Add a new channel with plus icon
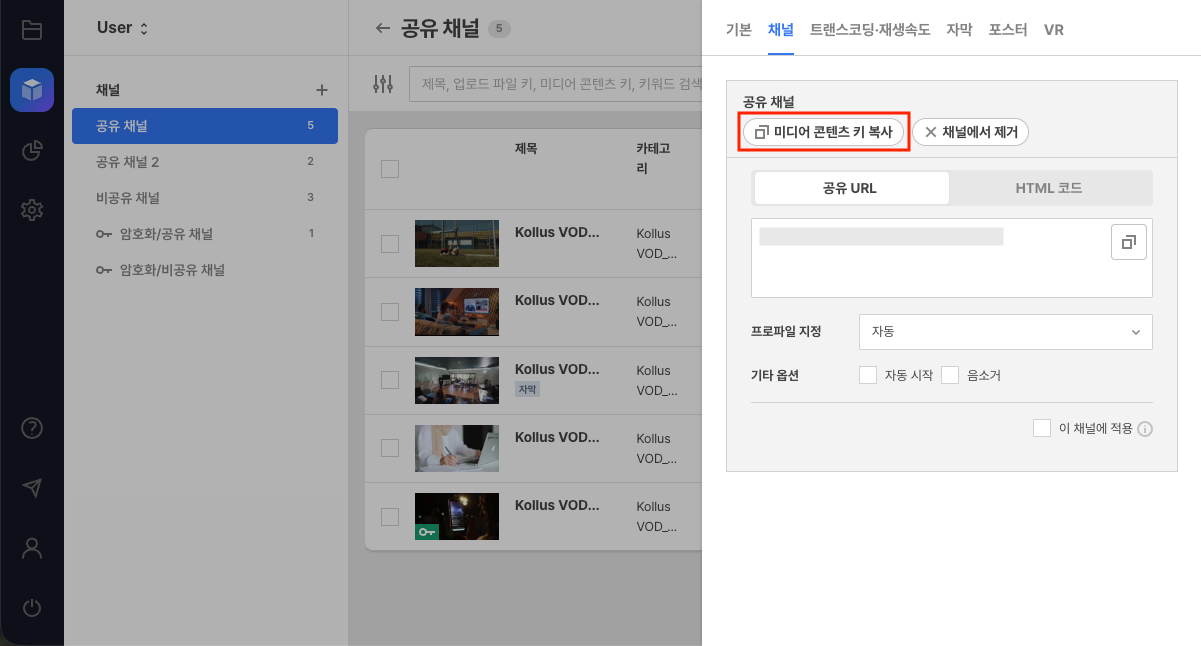Image resolution: width=1201 pixels, height=646 pixels. [322, 90]
